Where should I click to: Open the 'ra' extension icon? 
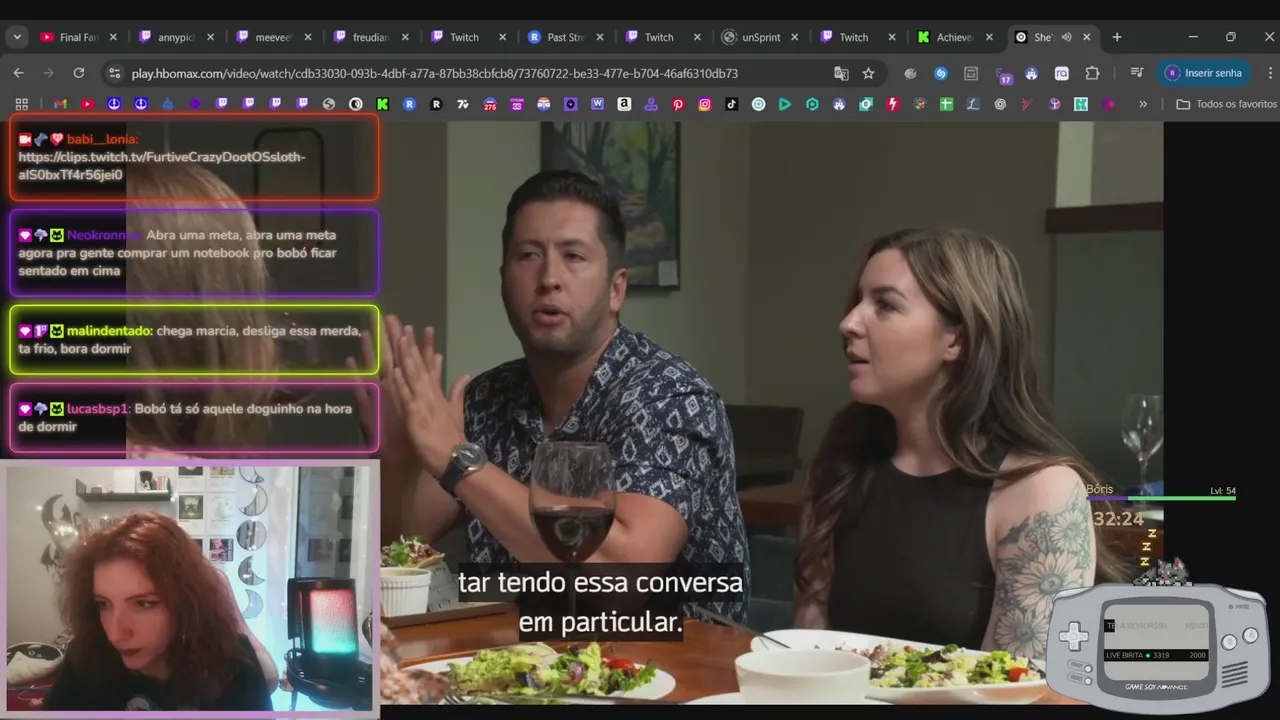(x=1062, y=73)
